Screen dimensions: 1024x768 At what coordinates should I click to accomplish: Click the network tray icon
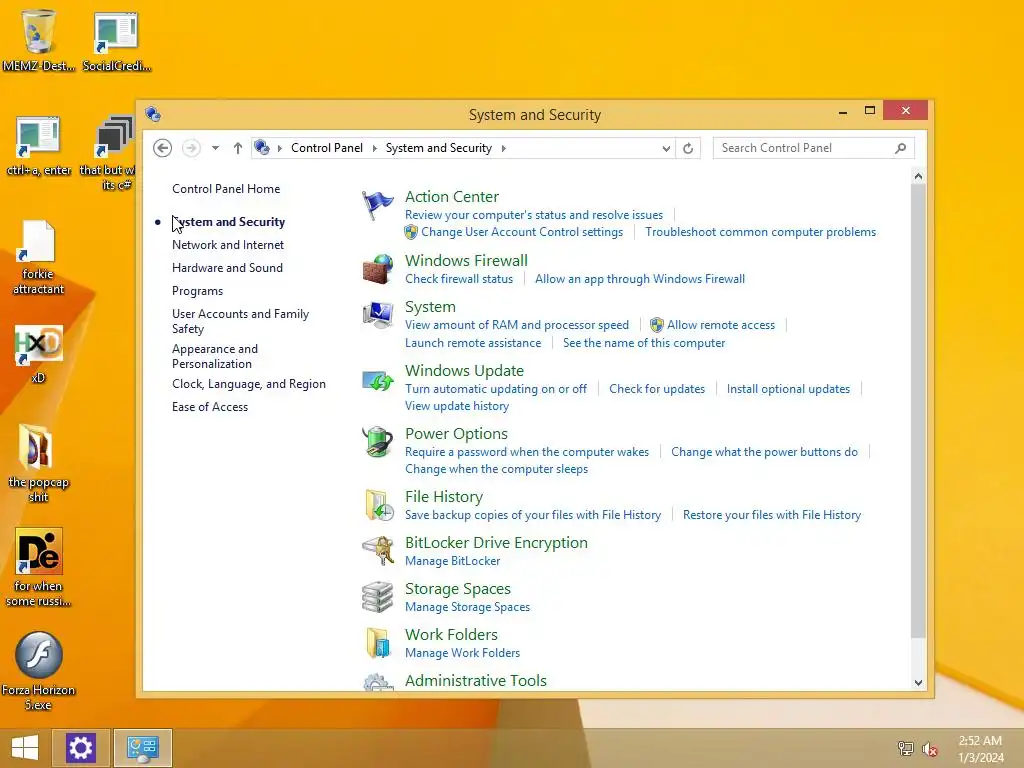[x=905, y=749]
